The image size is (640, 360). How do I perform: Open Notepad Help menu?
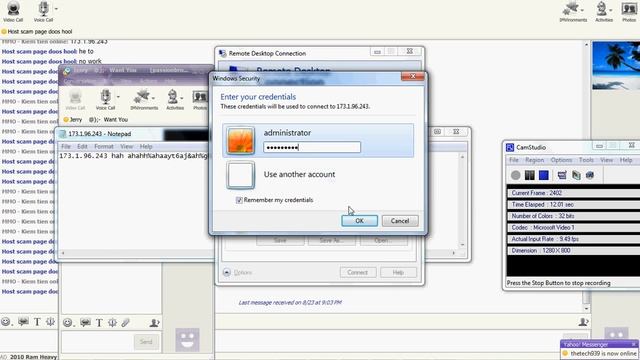coord(146,146)
